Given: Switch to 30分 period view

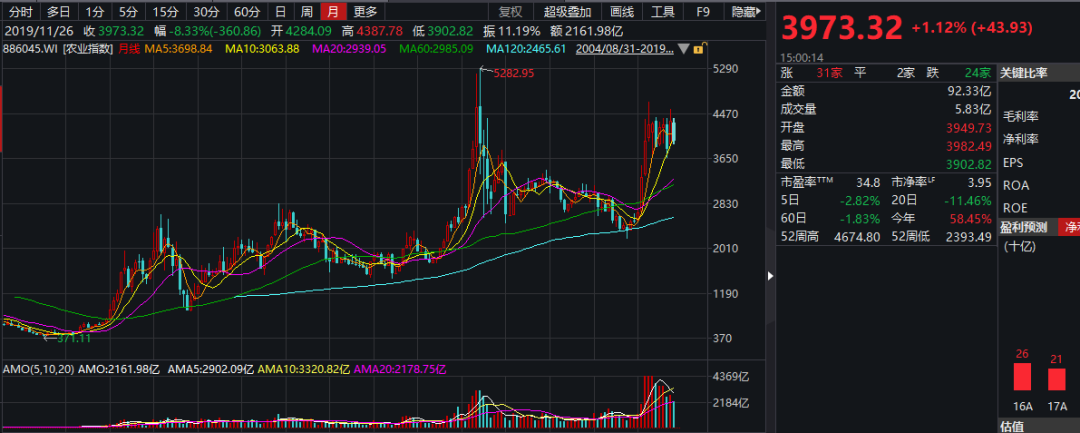Looking at the screenshot, I should click(x=206, y=12).
